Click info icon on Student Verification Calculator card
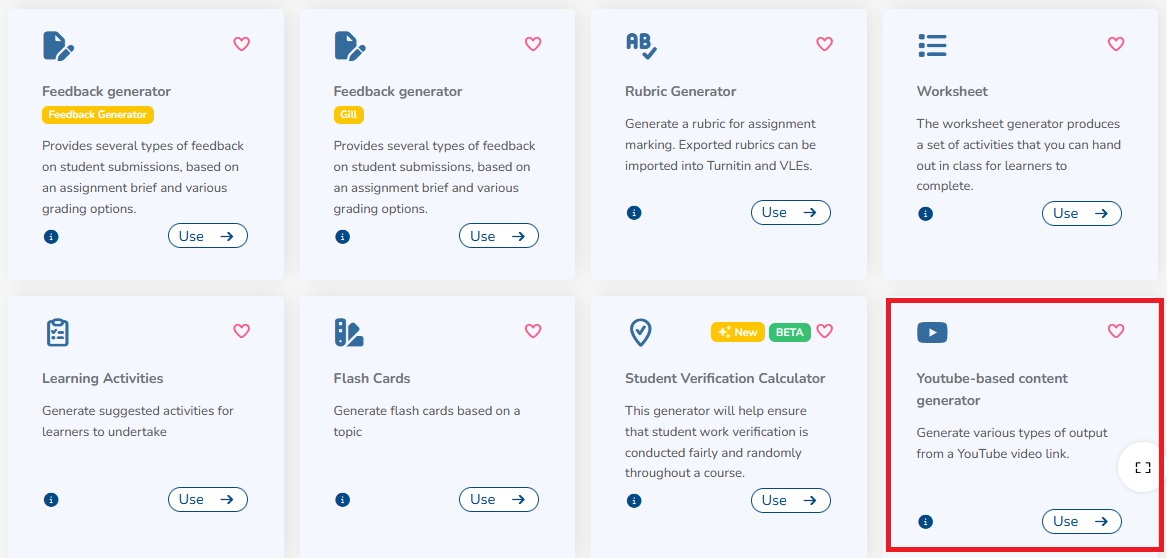Image resolution: width=1167 pixels, height=558 pixels. pyautogui.click(x=634, y=500)
